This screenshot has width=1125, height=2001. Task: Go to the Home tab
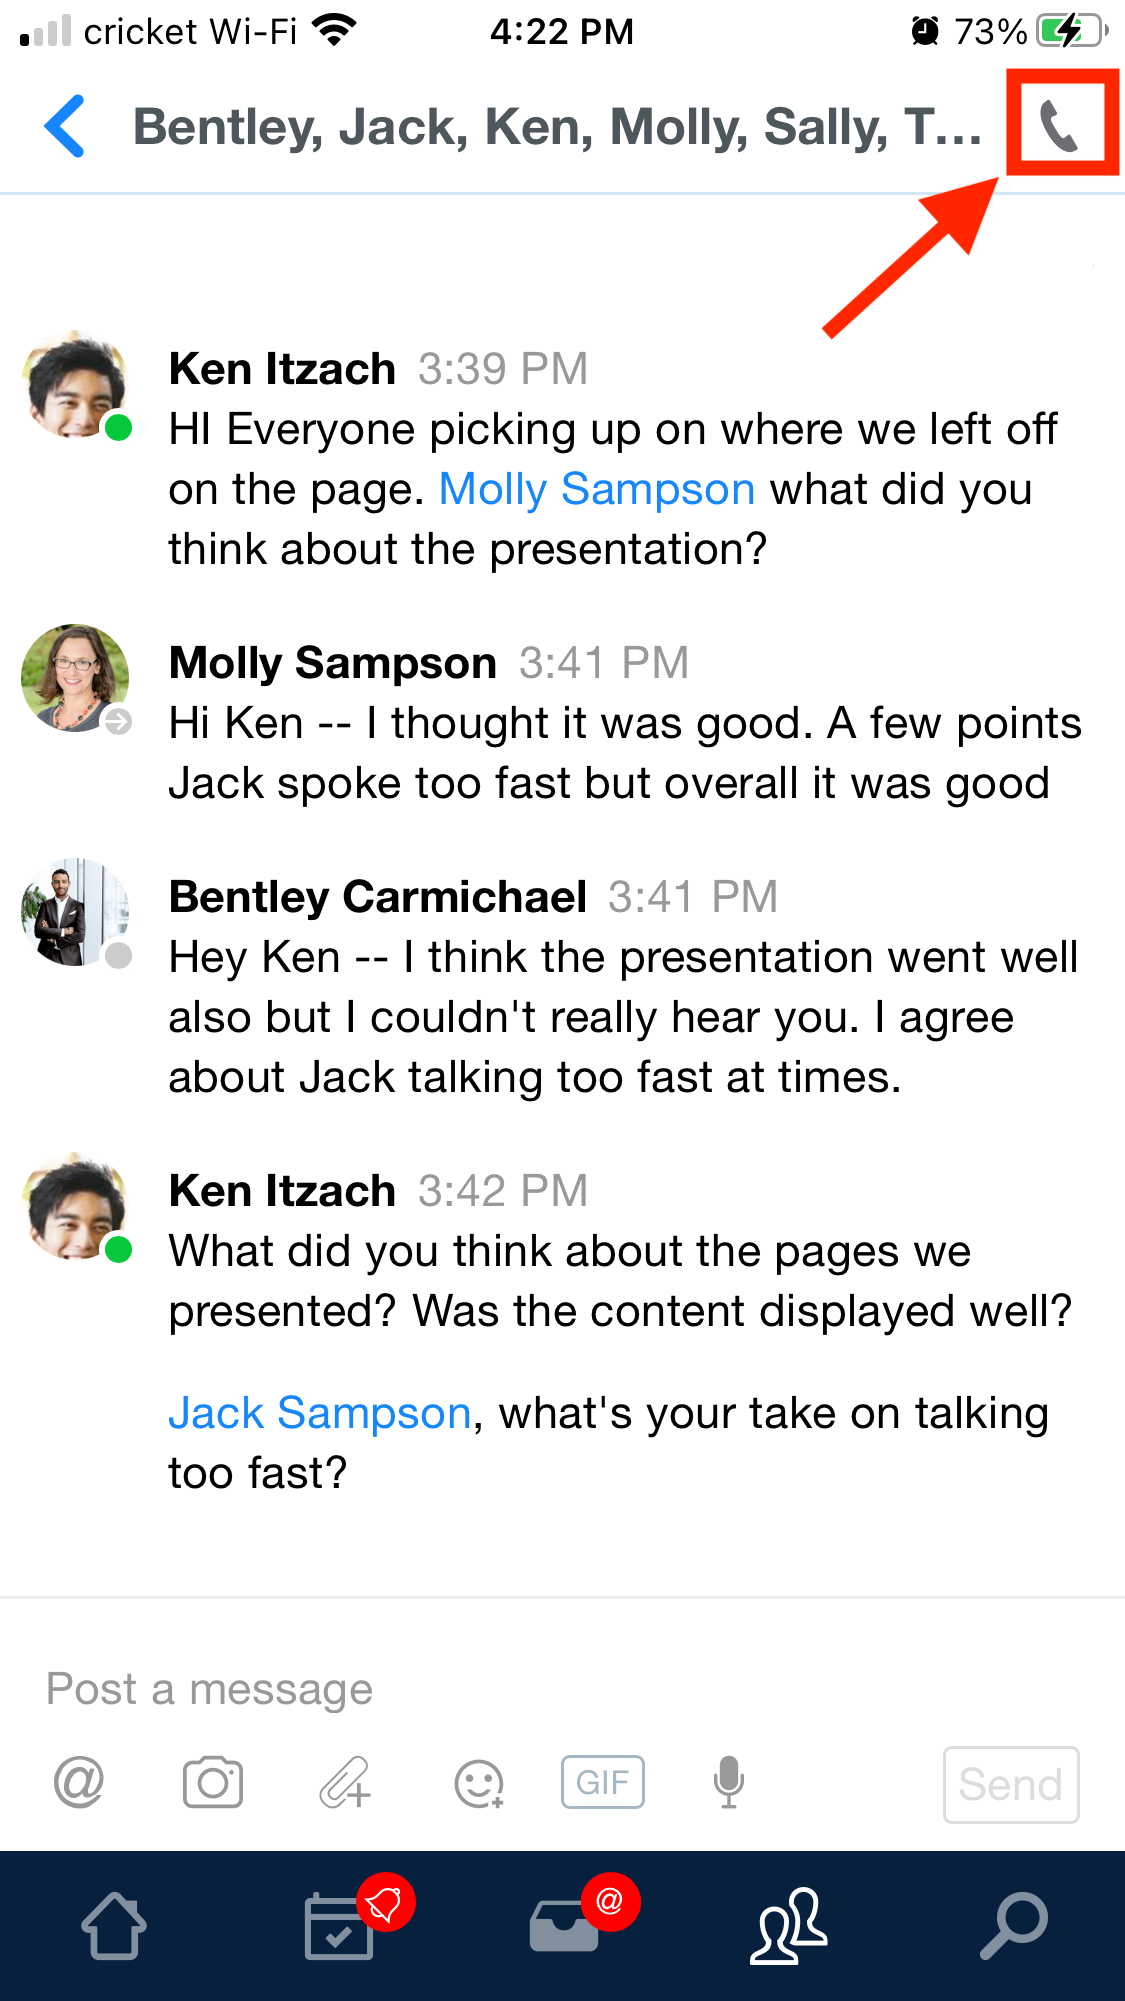click(x=114, y=1927)
